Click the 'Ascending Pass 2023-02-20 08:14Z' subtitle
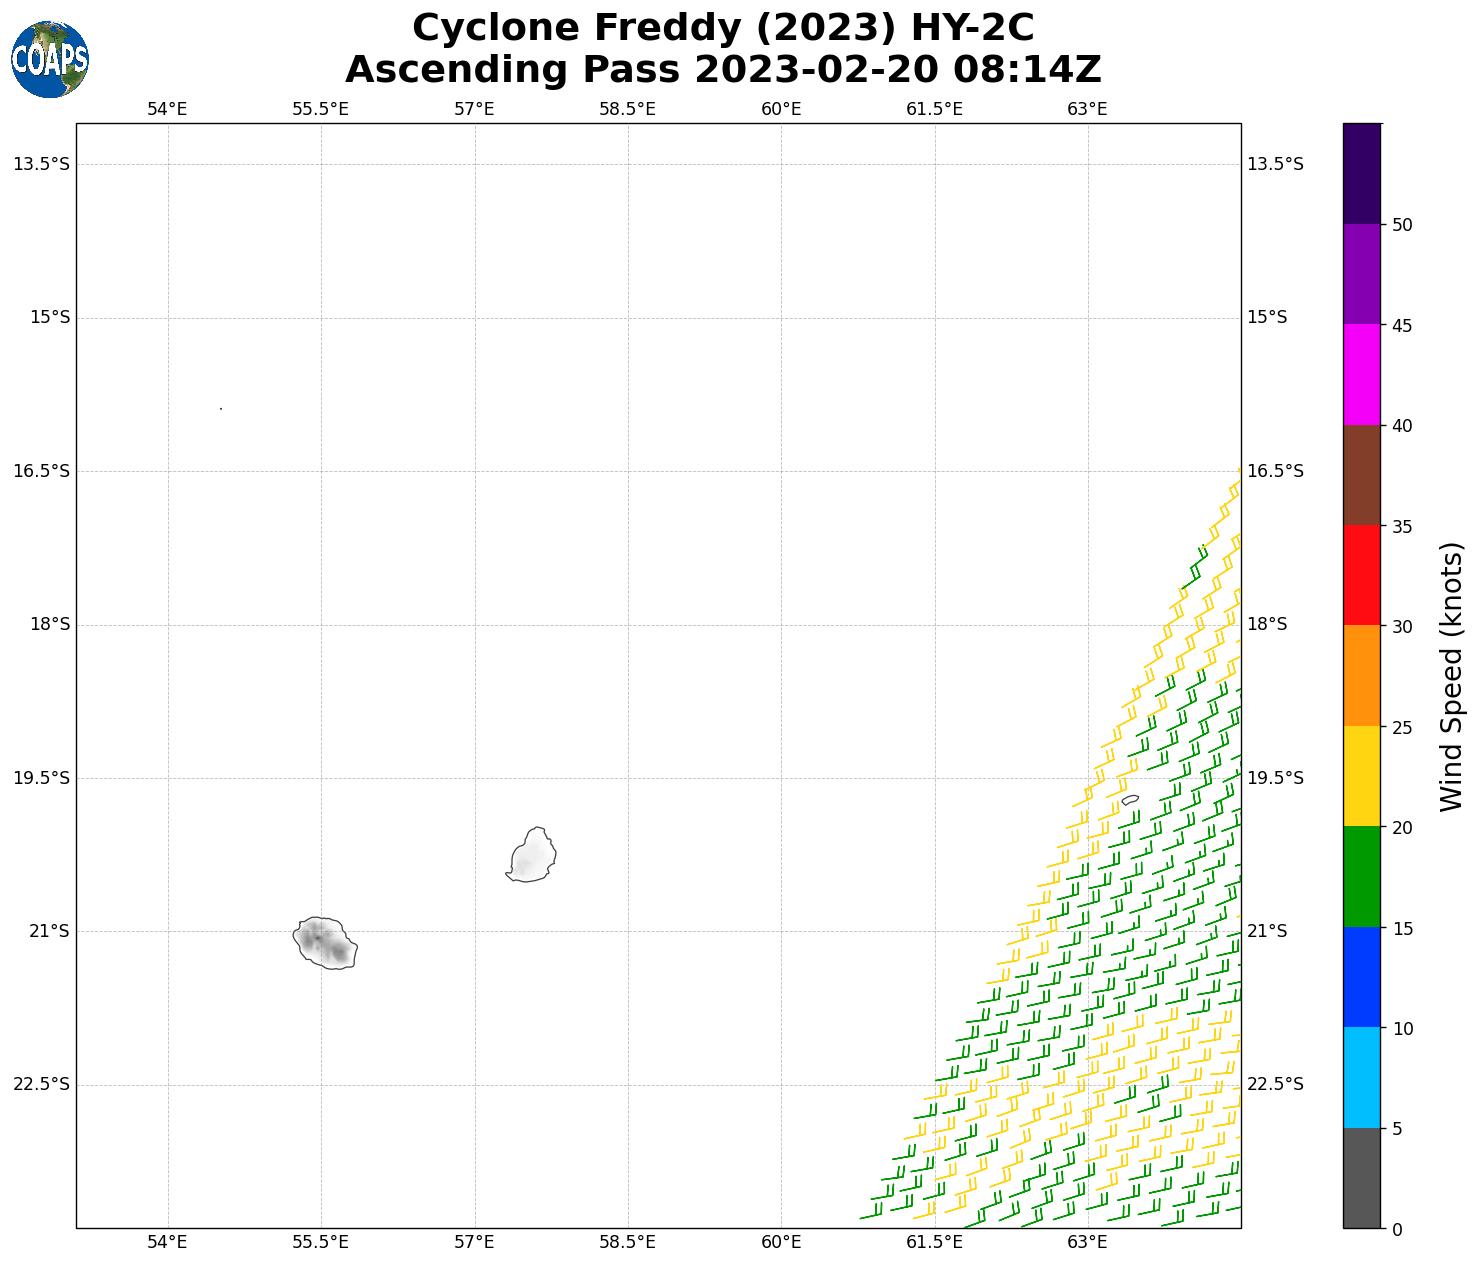 722,70
